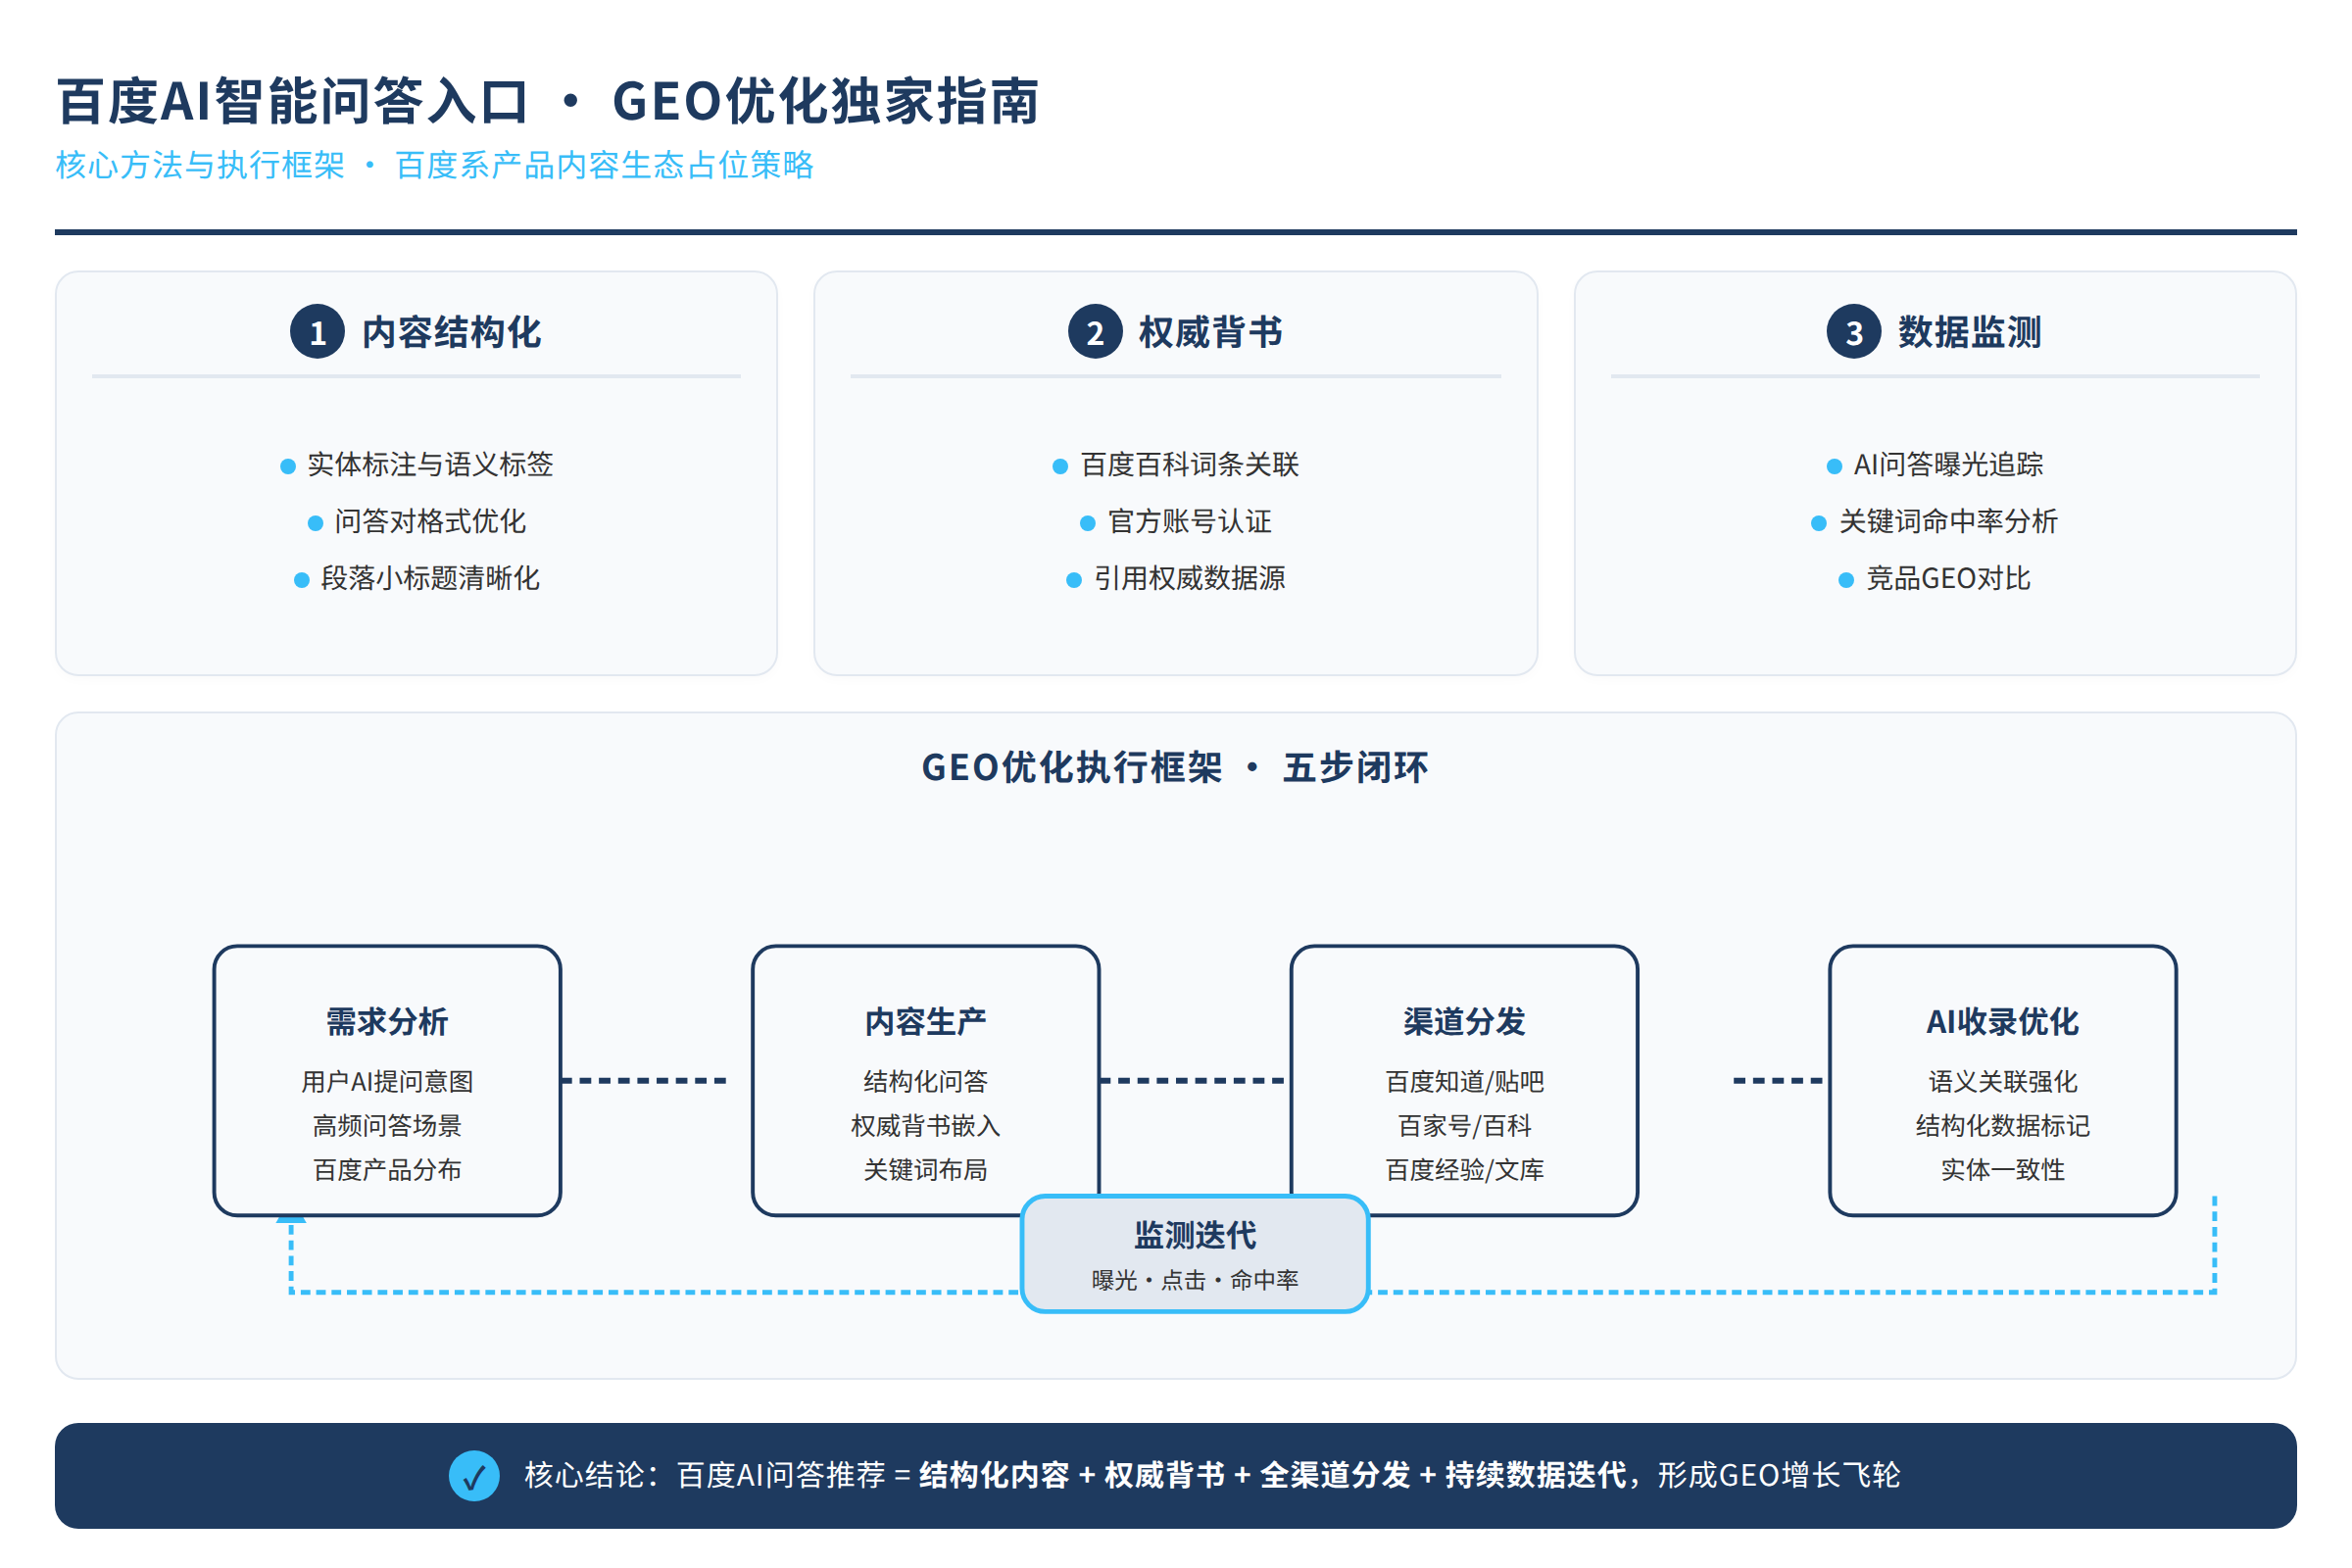The image size is (2352, 1568).
Task: Click 用户AI提问意图 in 需求分析 box
Action: tap(387, 1081)
